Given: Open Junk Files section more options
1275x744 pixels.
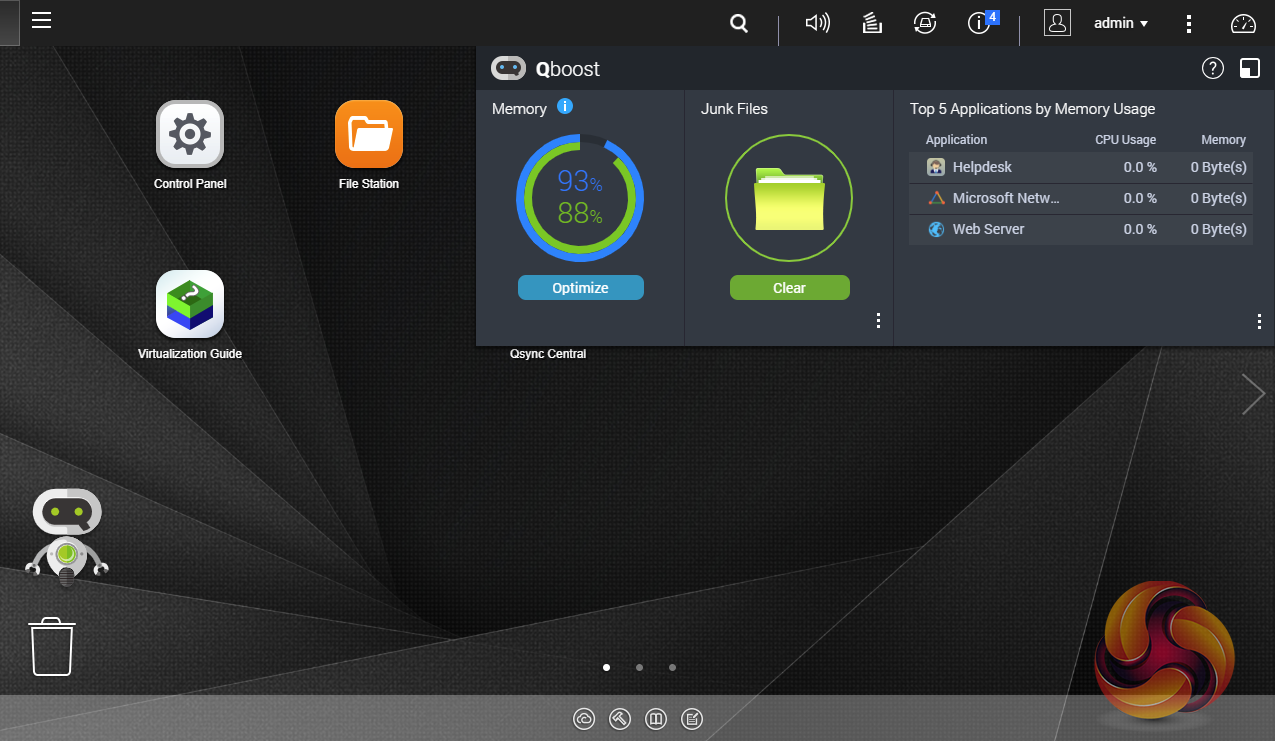Looking at the screenshot, I should click(x=878, y=320).
